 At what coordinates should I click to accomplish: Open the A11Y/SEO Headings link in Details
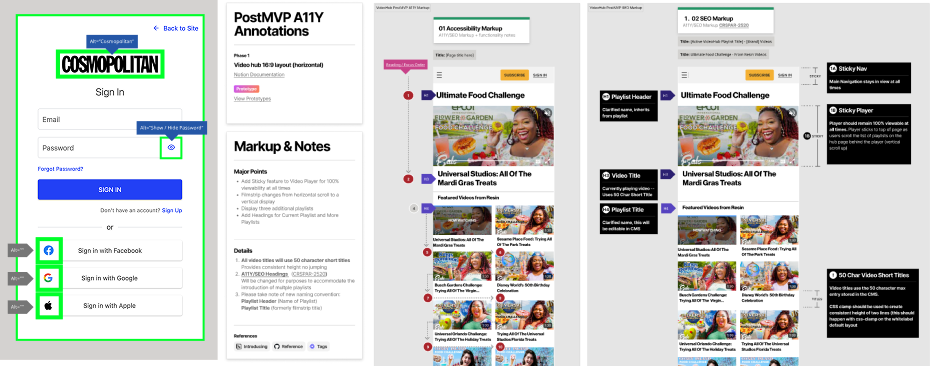pos(264,274)
